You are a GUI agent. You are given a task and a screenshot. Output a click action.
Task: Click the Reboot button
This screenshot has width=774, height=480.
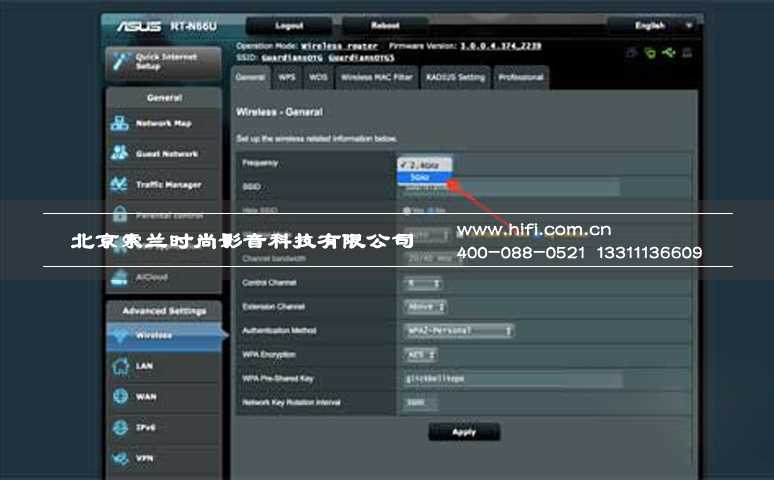[x=385, y=26]
